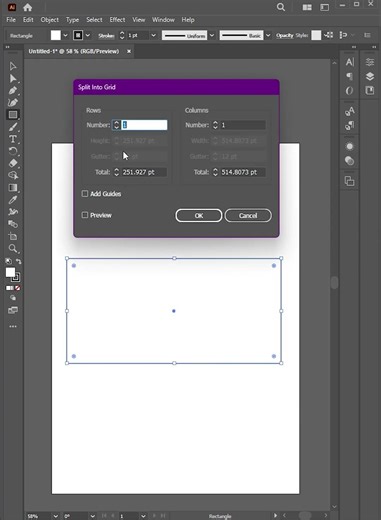The height and width of the screenshot is (520, 381).
Task: Open the Basic brush definition dropdown
Action: tap(268, 35)
